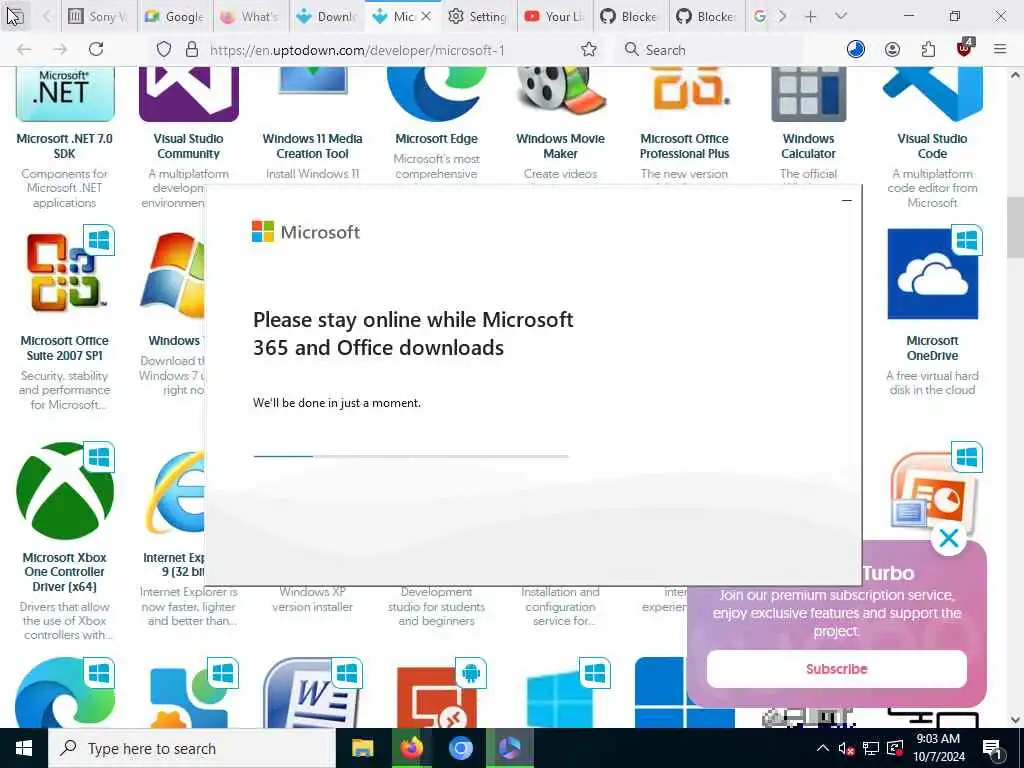Close the Turbo subscription popup

pyautogui.click(x=948, y=539)
